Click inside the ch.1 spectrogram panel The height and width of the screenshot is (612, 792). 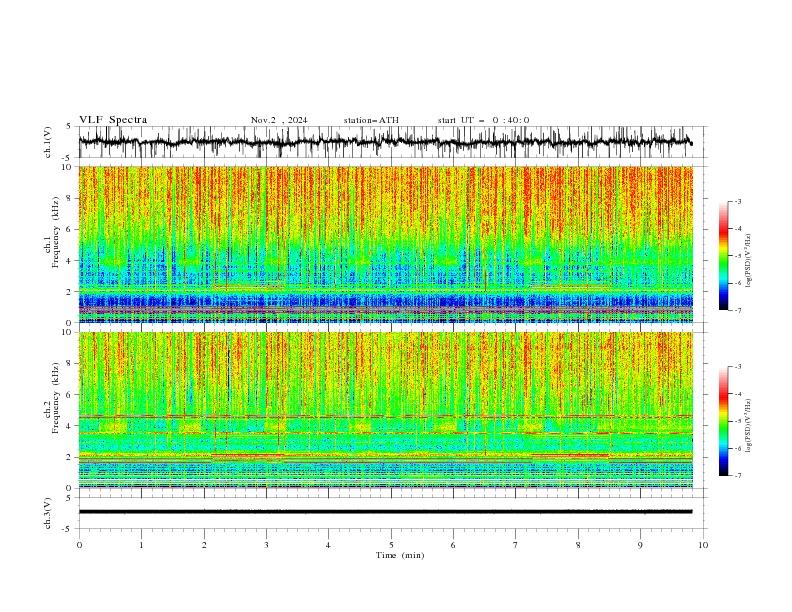385,244
